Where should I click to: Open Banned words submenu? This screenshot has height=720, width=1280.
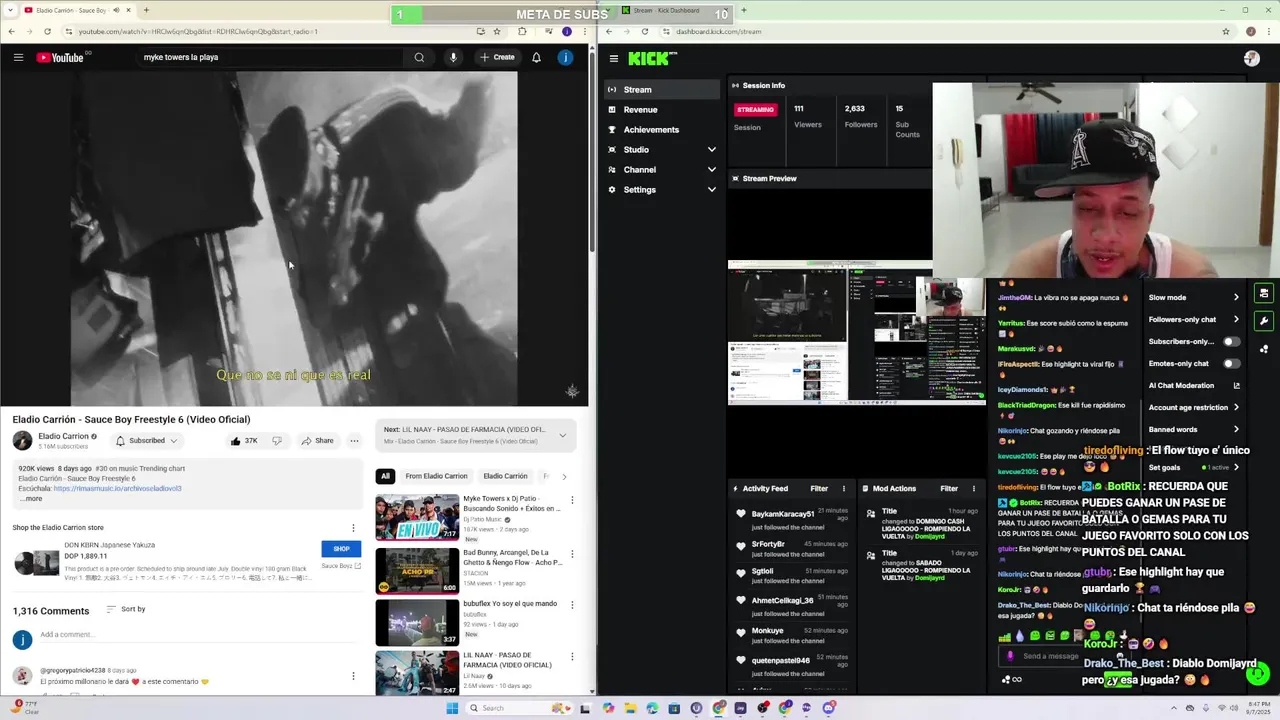click(1193, 430)
